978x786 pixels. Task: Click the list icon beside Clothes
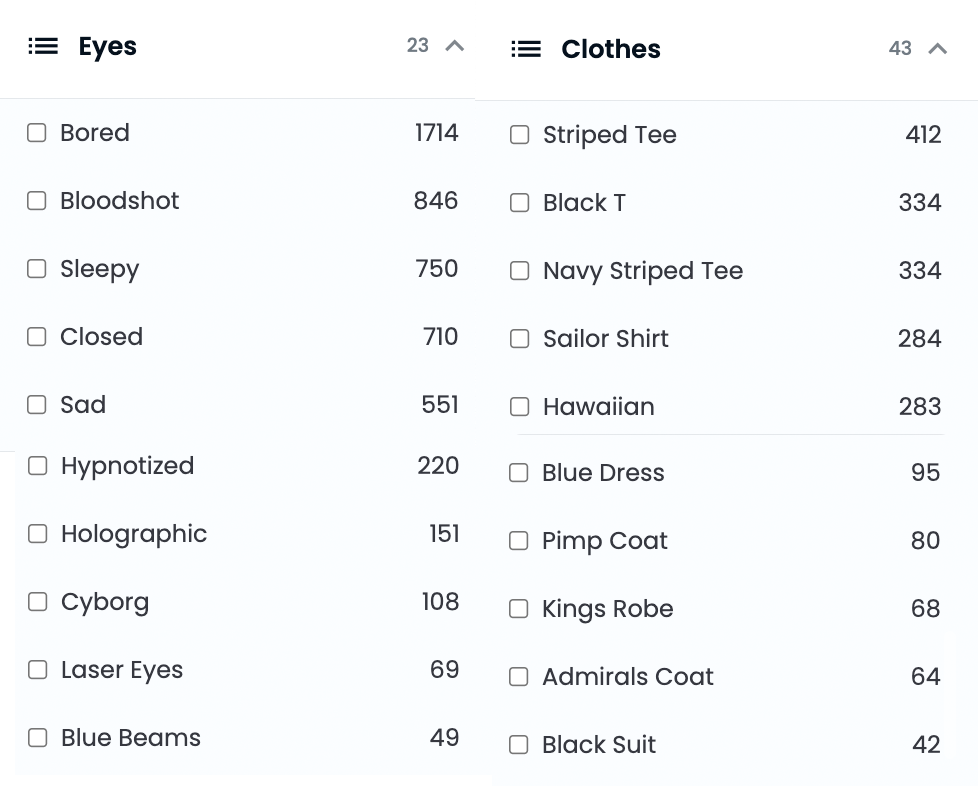(526, 49)
